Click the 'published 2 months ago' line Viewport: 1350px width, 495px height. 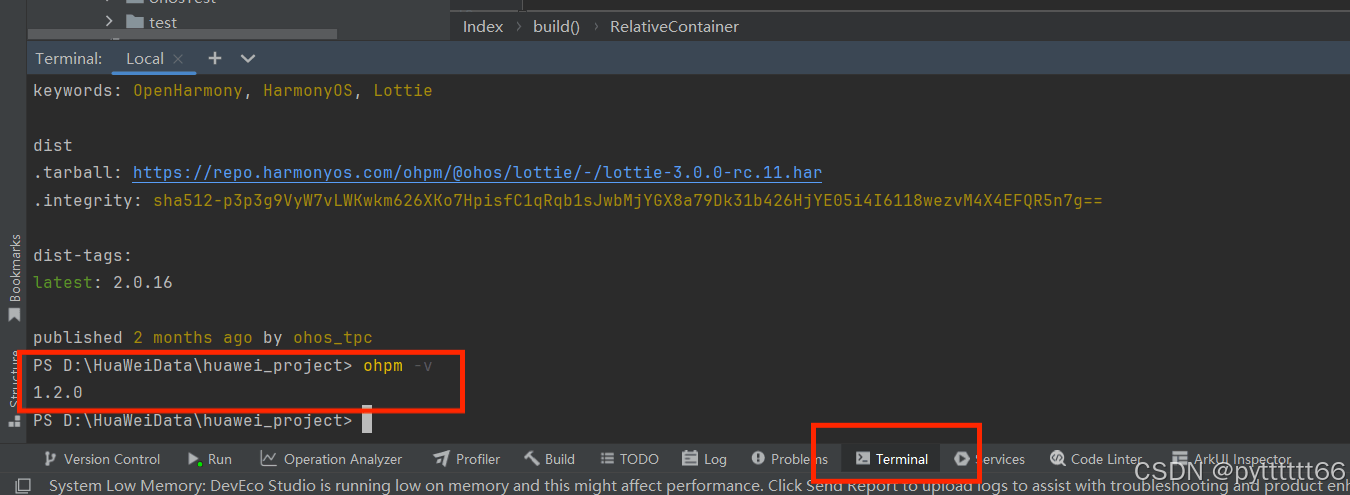pos(203,338)
